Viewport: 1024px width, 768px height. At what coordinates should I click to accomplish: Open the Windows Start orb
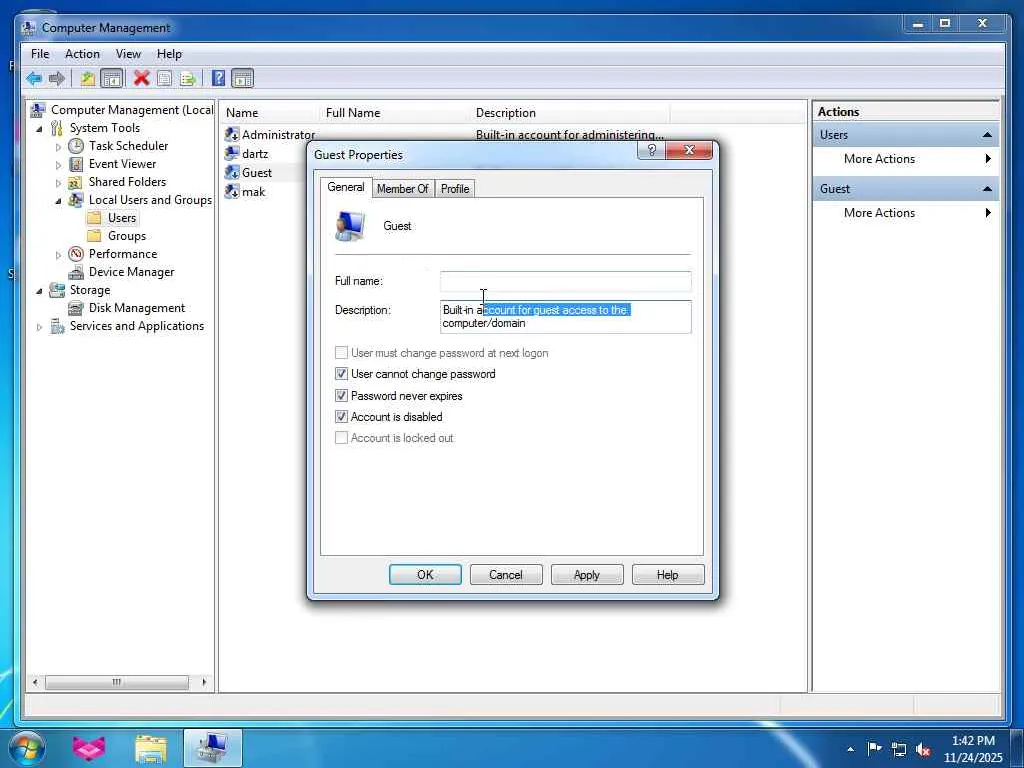27,748
